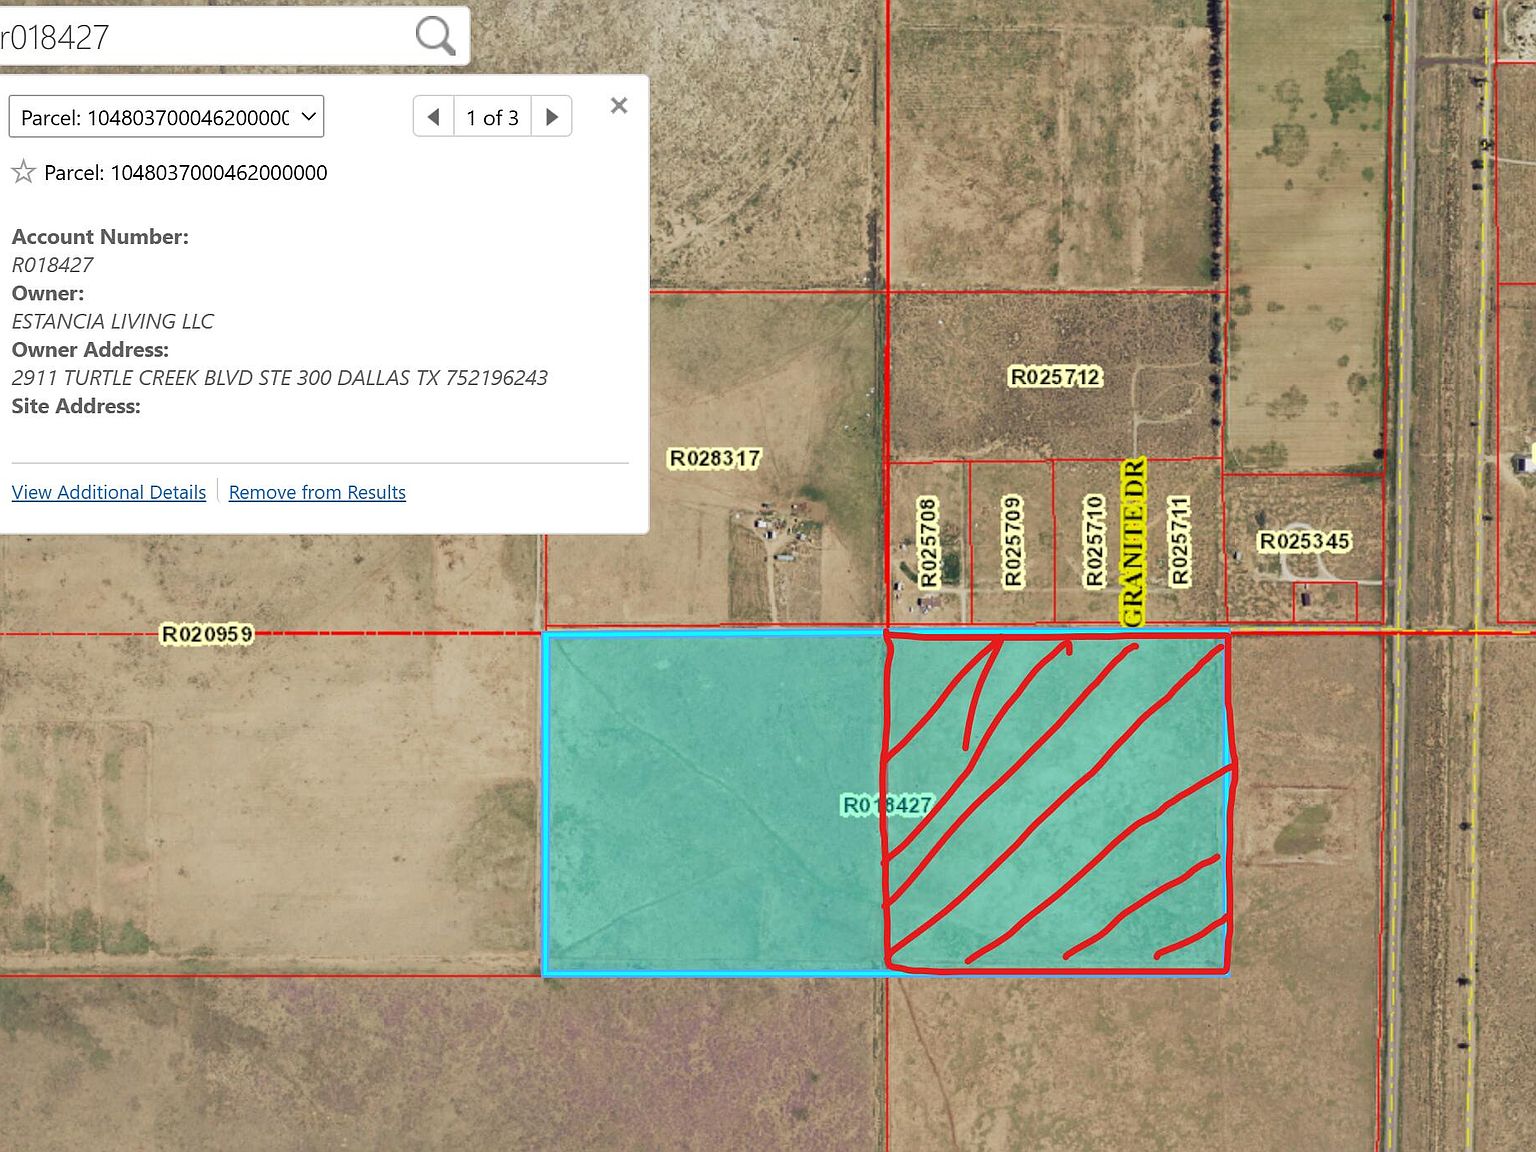The image size is (1536, 1152).
Task: Select parcel R025709 on the map
Action: coord(1012,540)
